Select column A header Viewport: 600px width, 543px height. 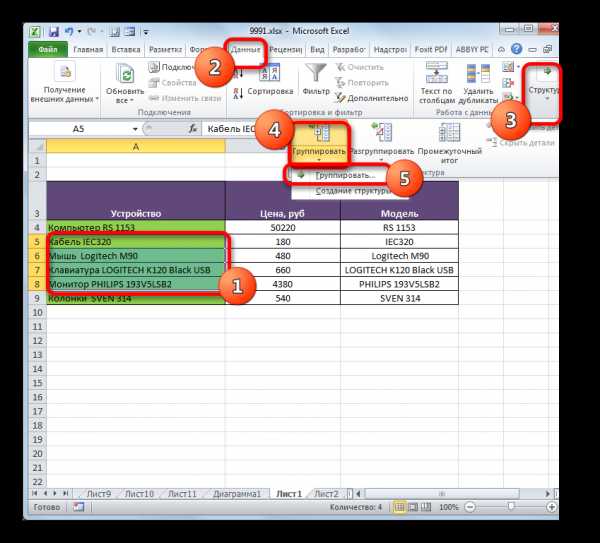click(136, 147)
